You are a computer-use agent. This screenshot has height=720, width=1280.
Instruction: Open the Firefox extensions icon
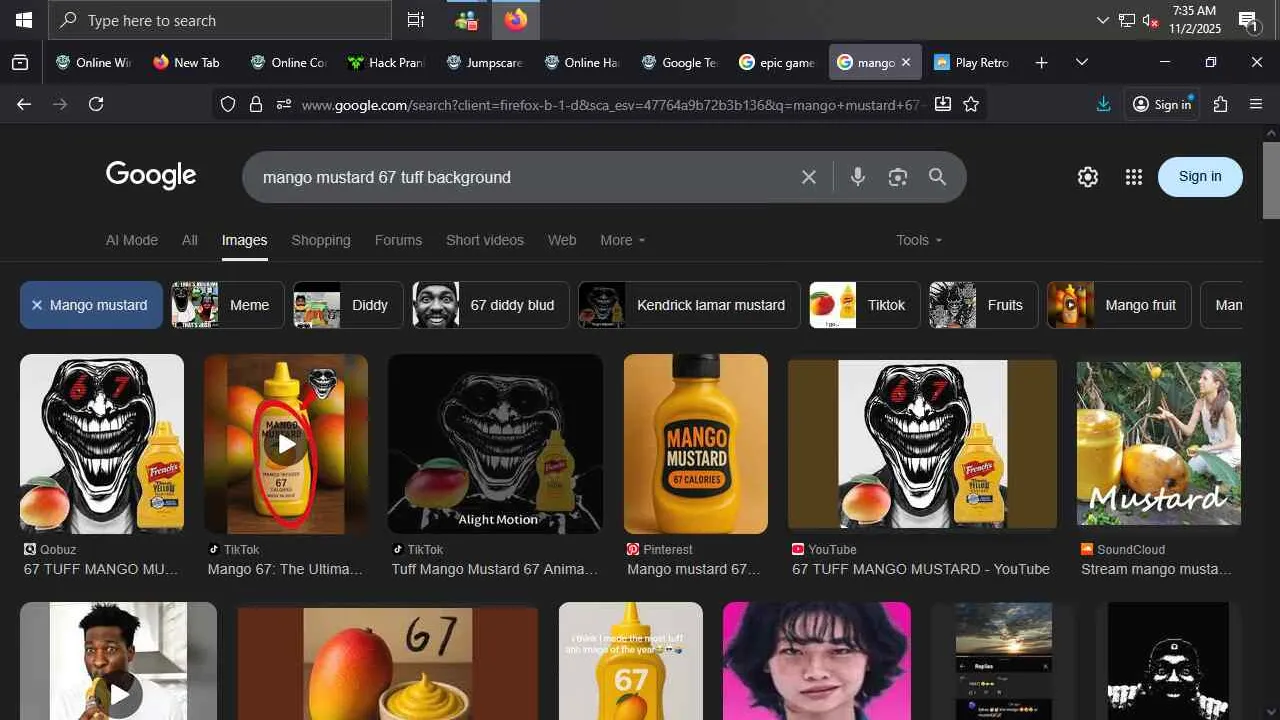1220,104
